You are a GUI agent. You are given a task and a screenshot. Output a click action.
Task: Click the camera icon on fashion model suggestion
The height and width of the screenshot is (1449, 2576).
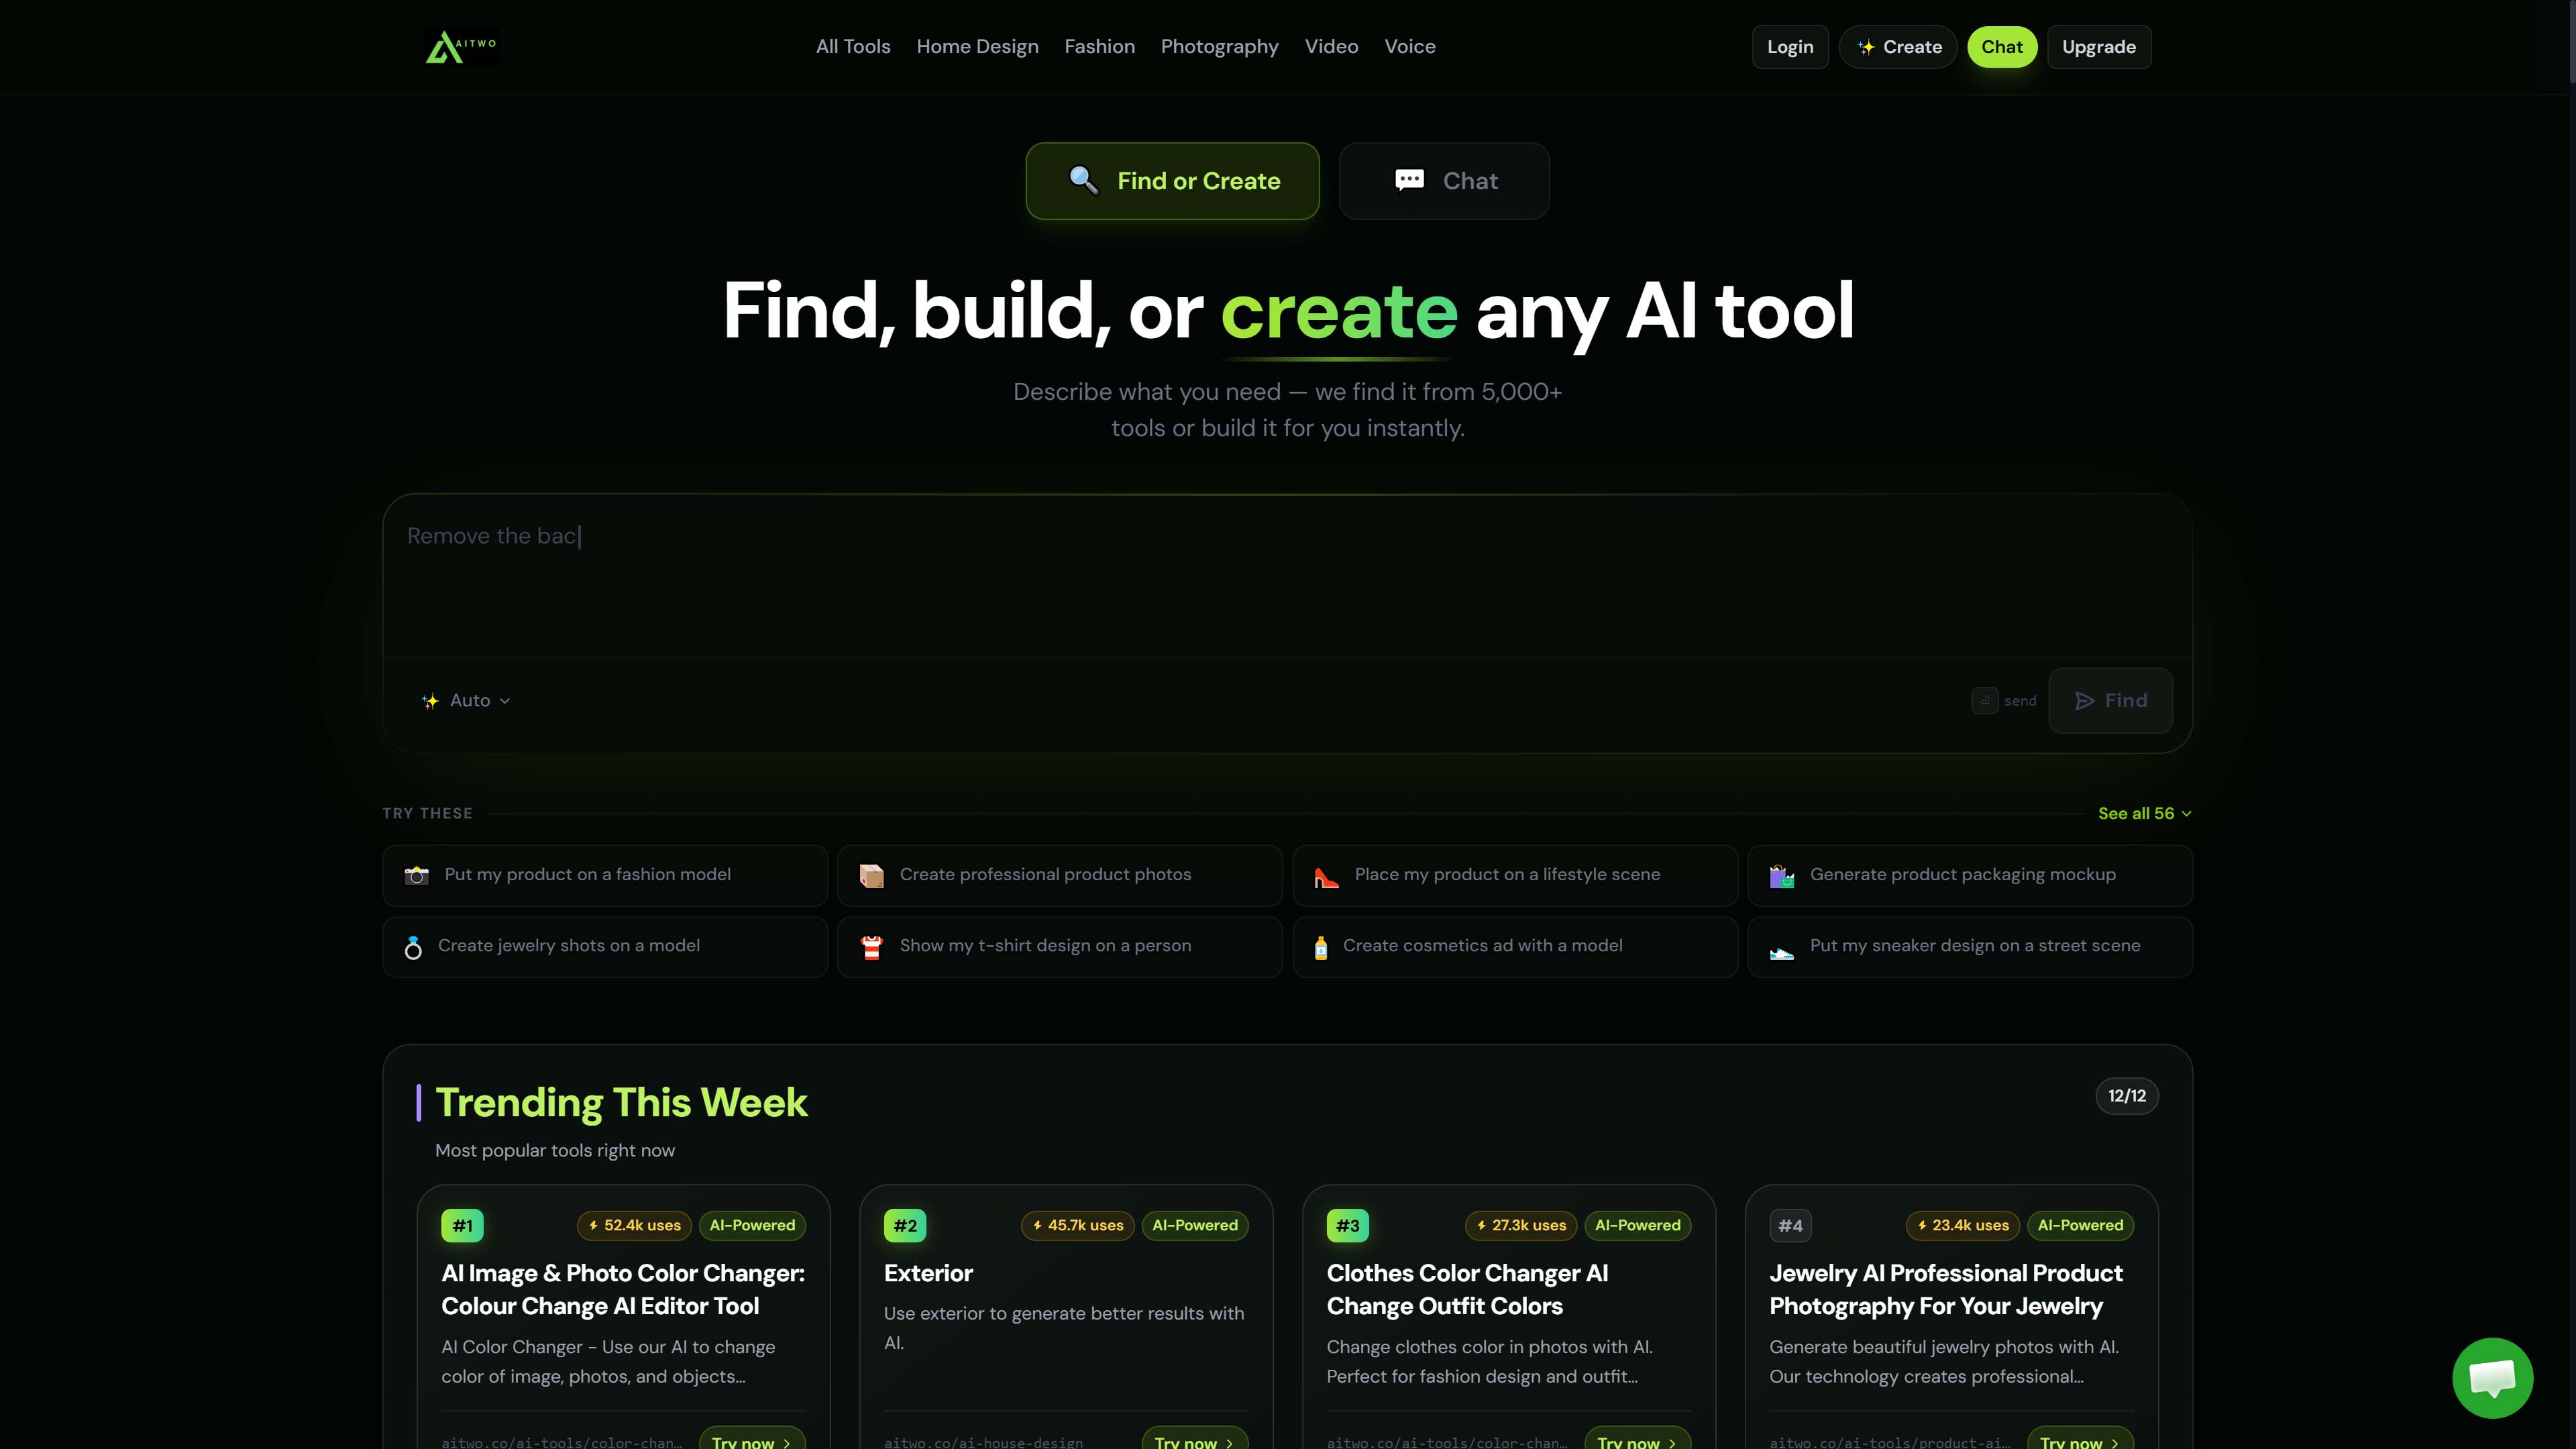tap(416, 875)
